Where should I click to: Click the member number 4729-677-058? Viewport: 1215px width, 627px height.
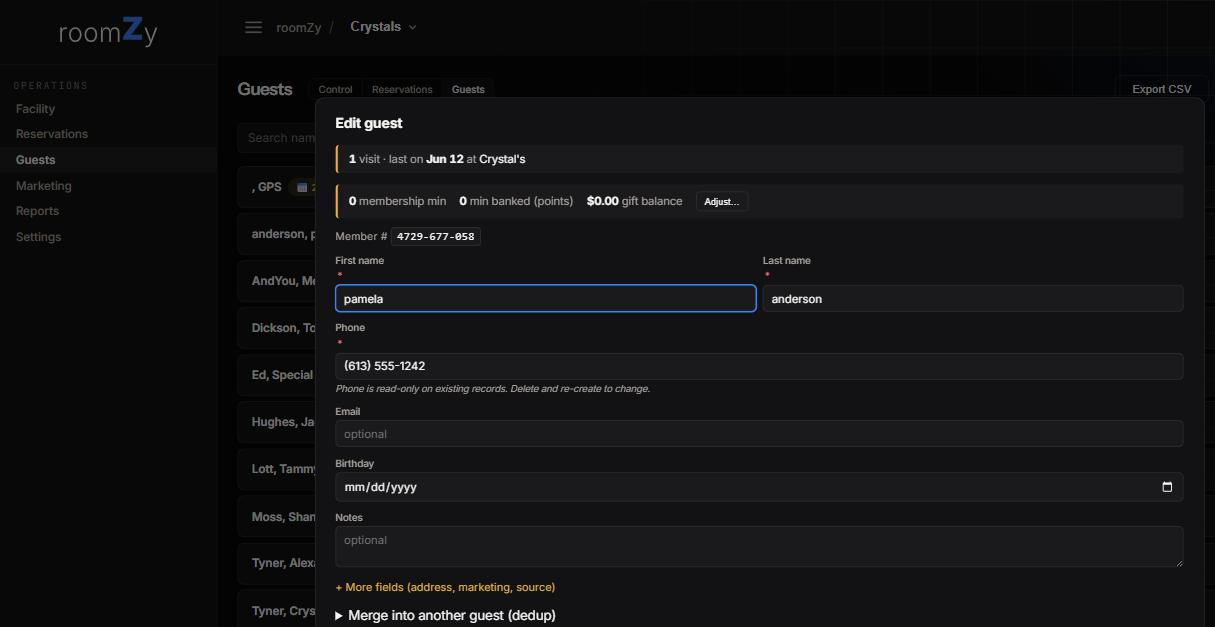435,236
